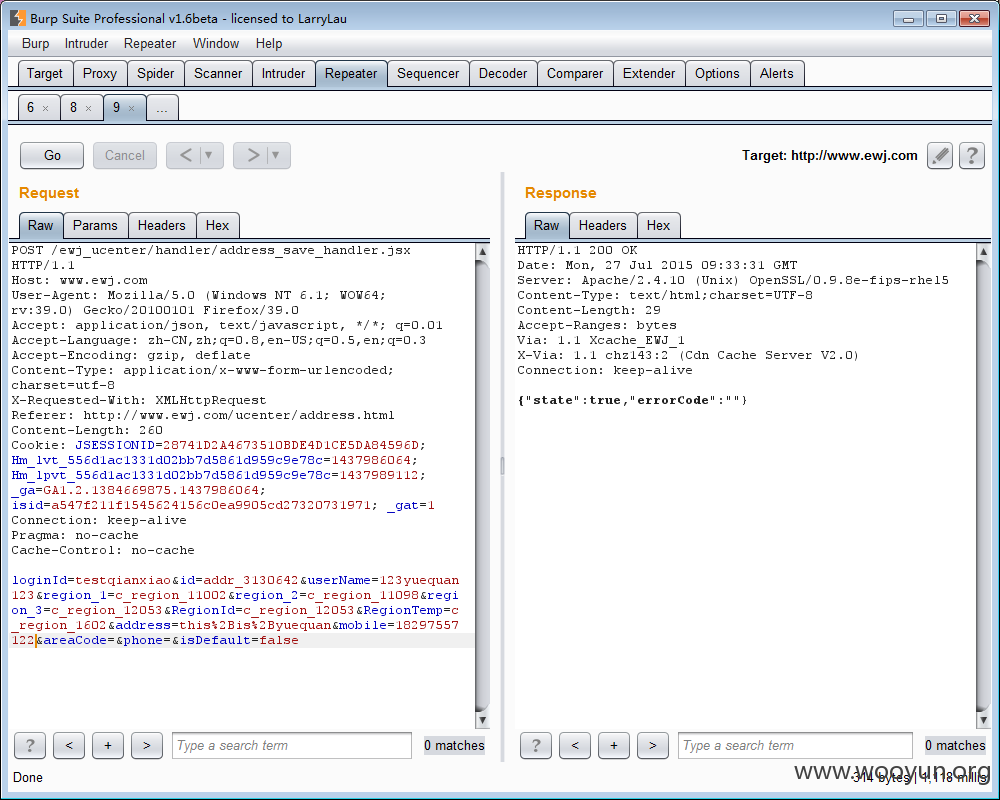Switch to the Intruder tool tab
Viewport: 1000px width, 800px height.
(x=283, y=73)
